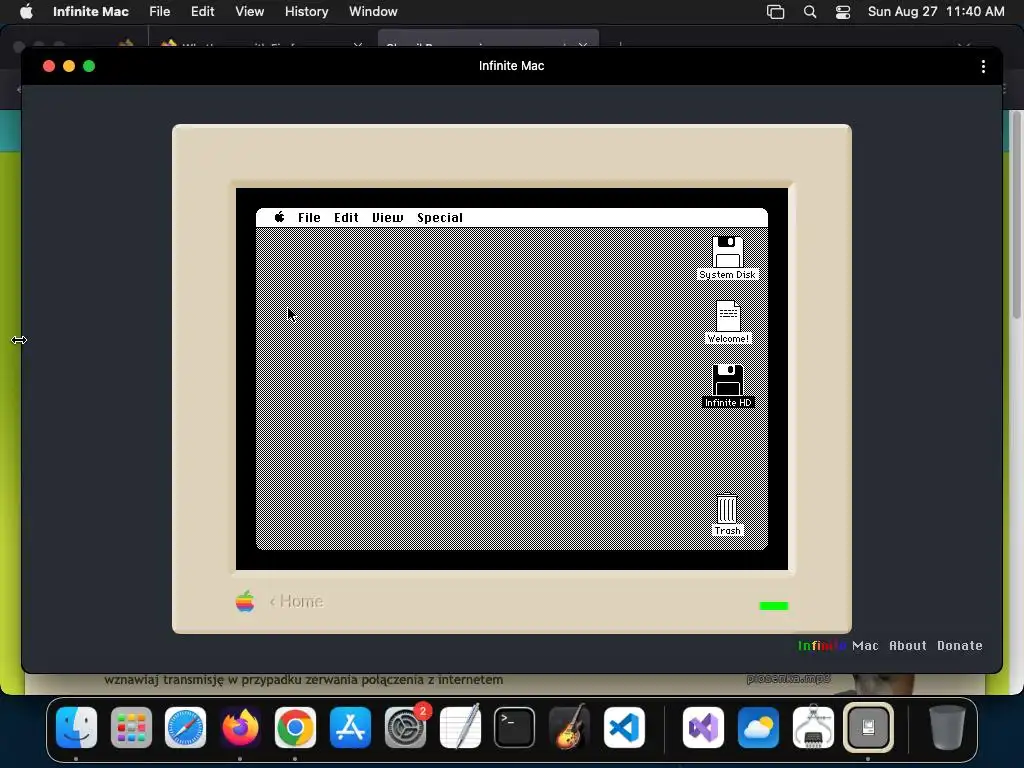Click the green power indicator light
1024x768 pixels.
(774, 606)
